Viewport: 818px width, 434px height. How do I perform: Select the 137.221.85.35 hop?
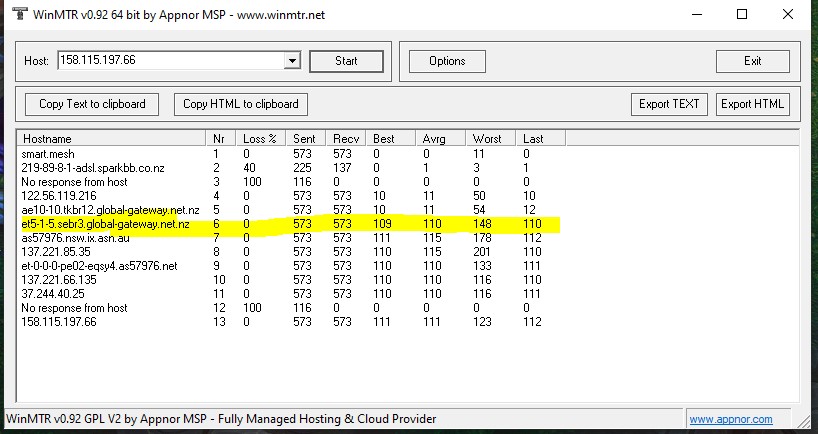291,252
